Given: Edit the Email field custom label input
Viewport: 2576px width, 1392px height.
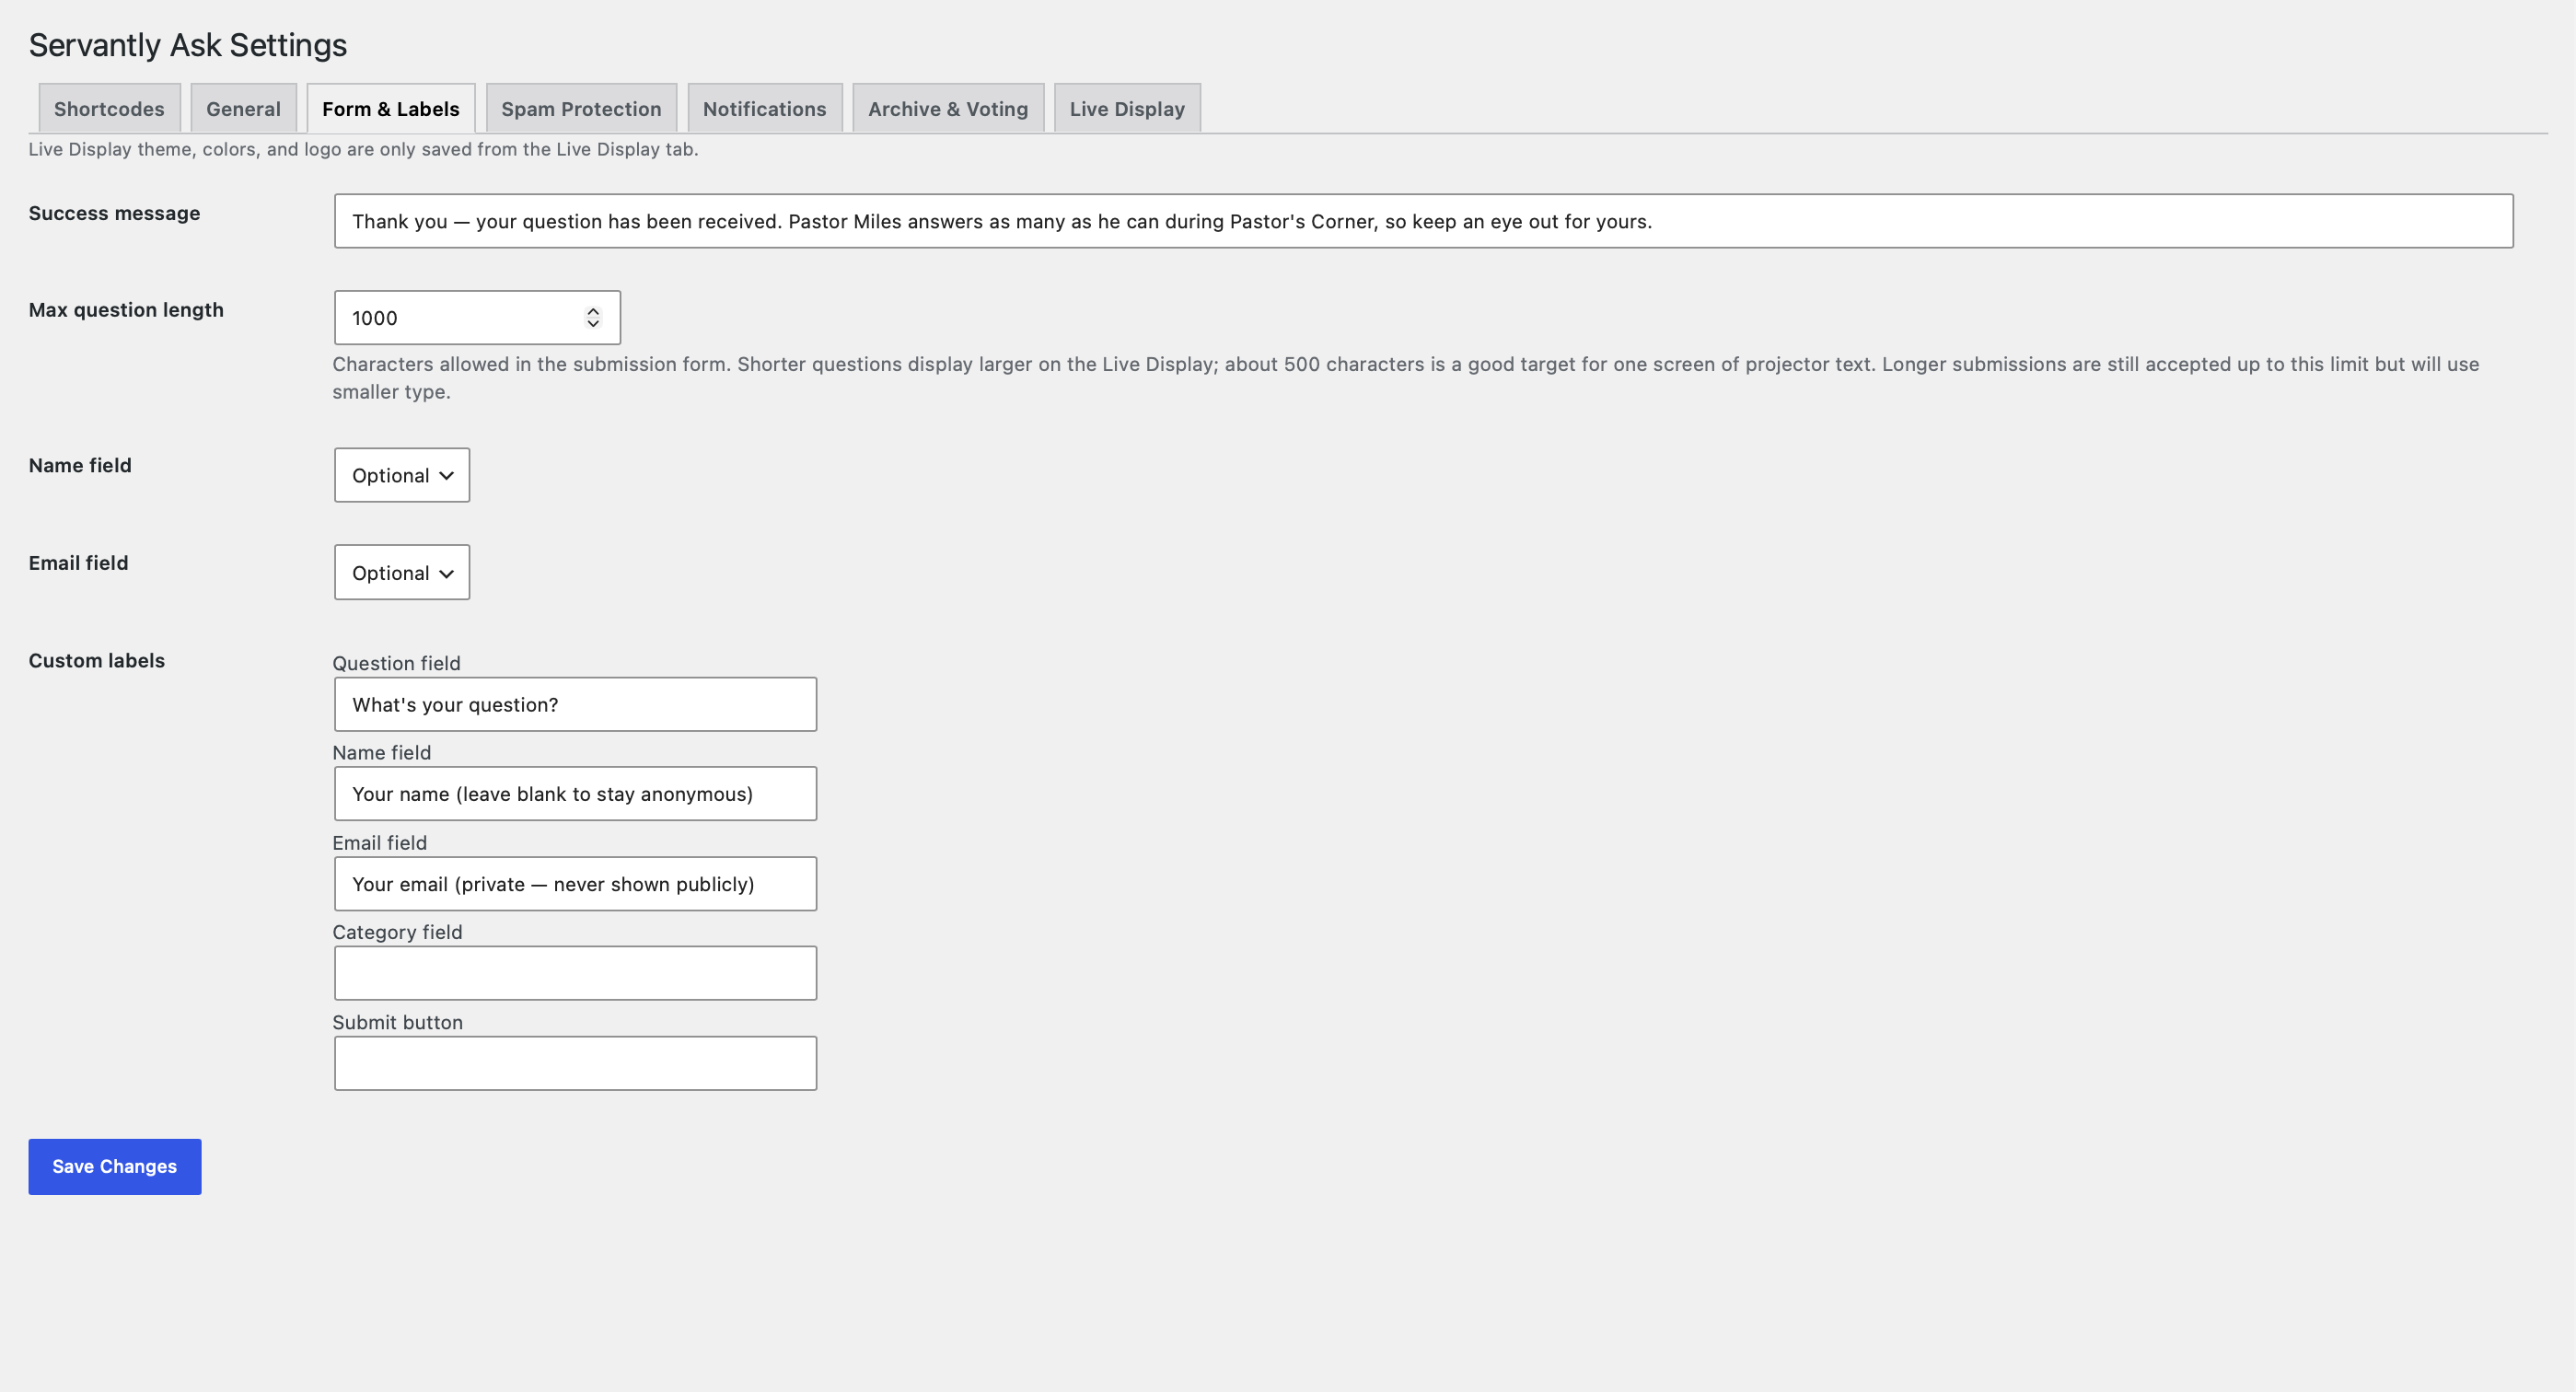Looking at the screenshot, I should pyautogui.click(x=575, y=883).
